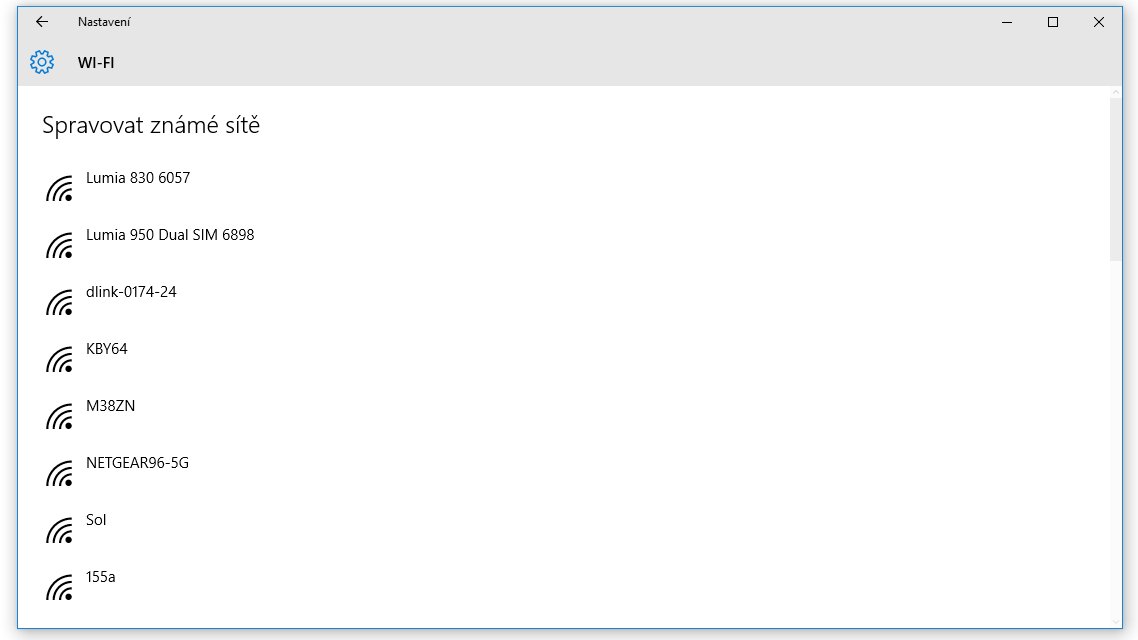
Task: Click the vertical scrollbar thumb on the right
Action: (x=1116, y=179)
